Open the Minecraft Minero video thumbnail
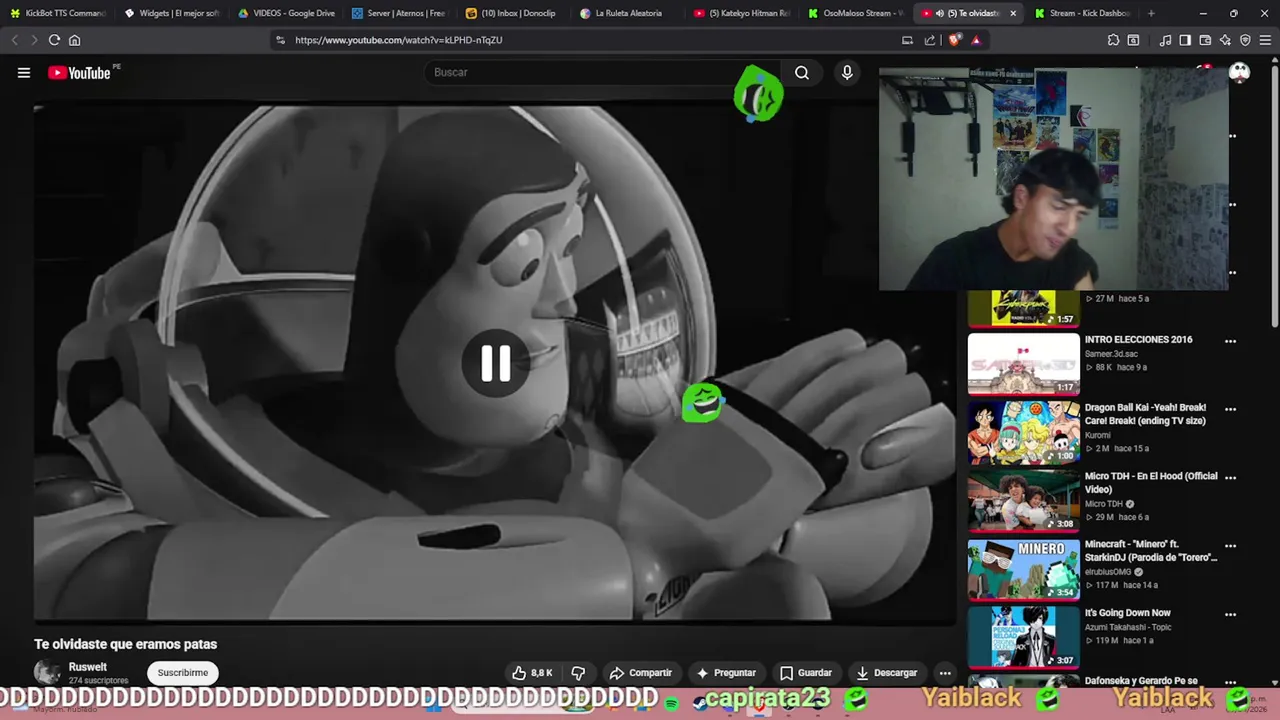This screenshot has height=720, width=1280. coord(1023,569)
